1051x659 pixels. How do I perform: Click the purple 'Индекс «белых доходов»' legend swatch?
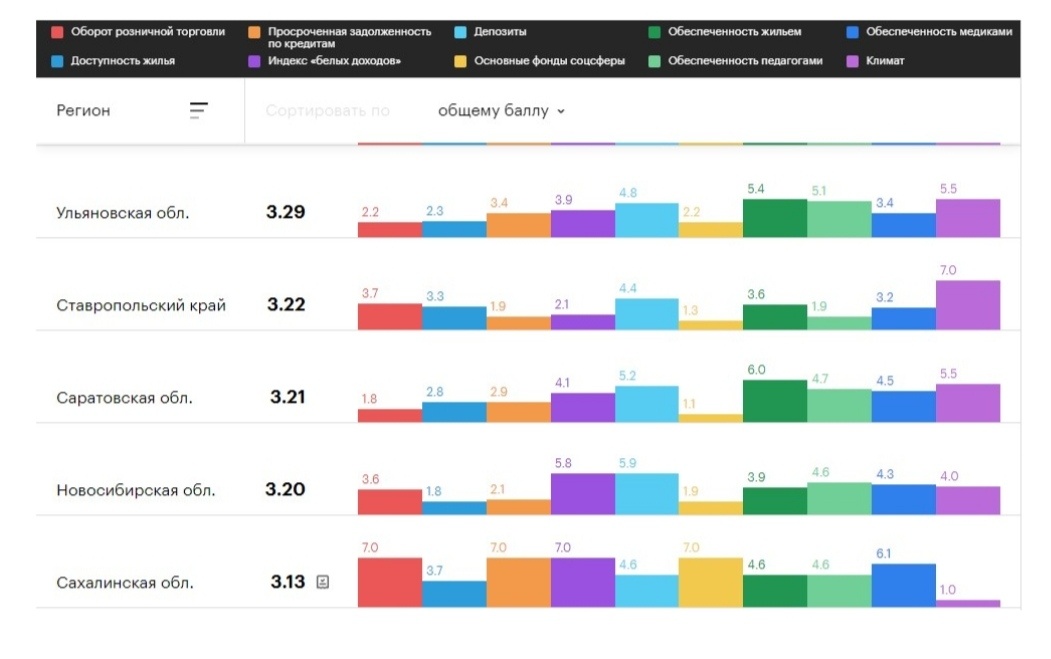coord(254,61)
